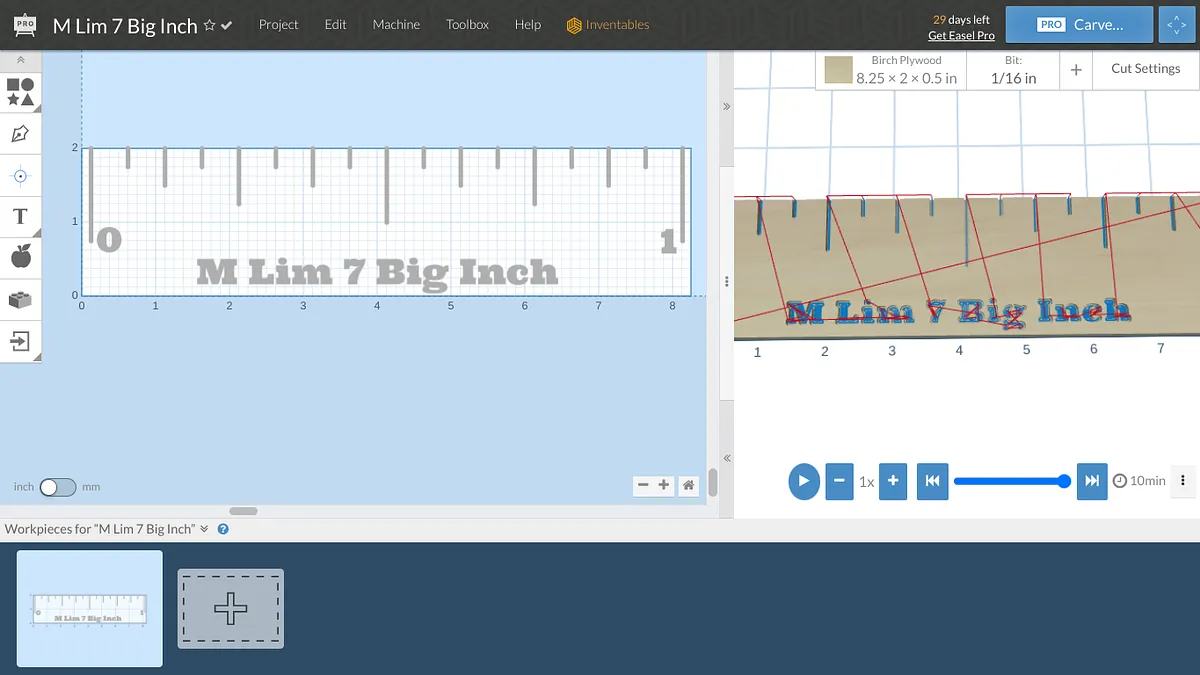1200x675 pixels.
Task: Click the Inventables link
Action: (617, 25)
